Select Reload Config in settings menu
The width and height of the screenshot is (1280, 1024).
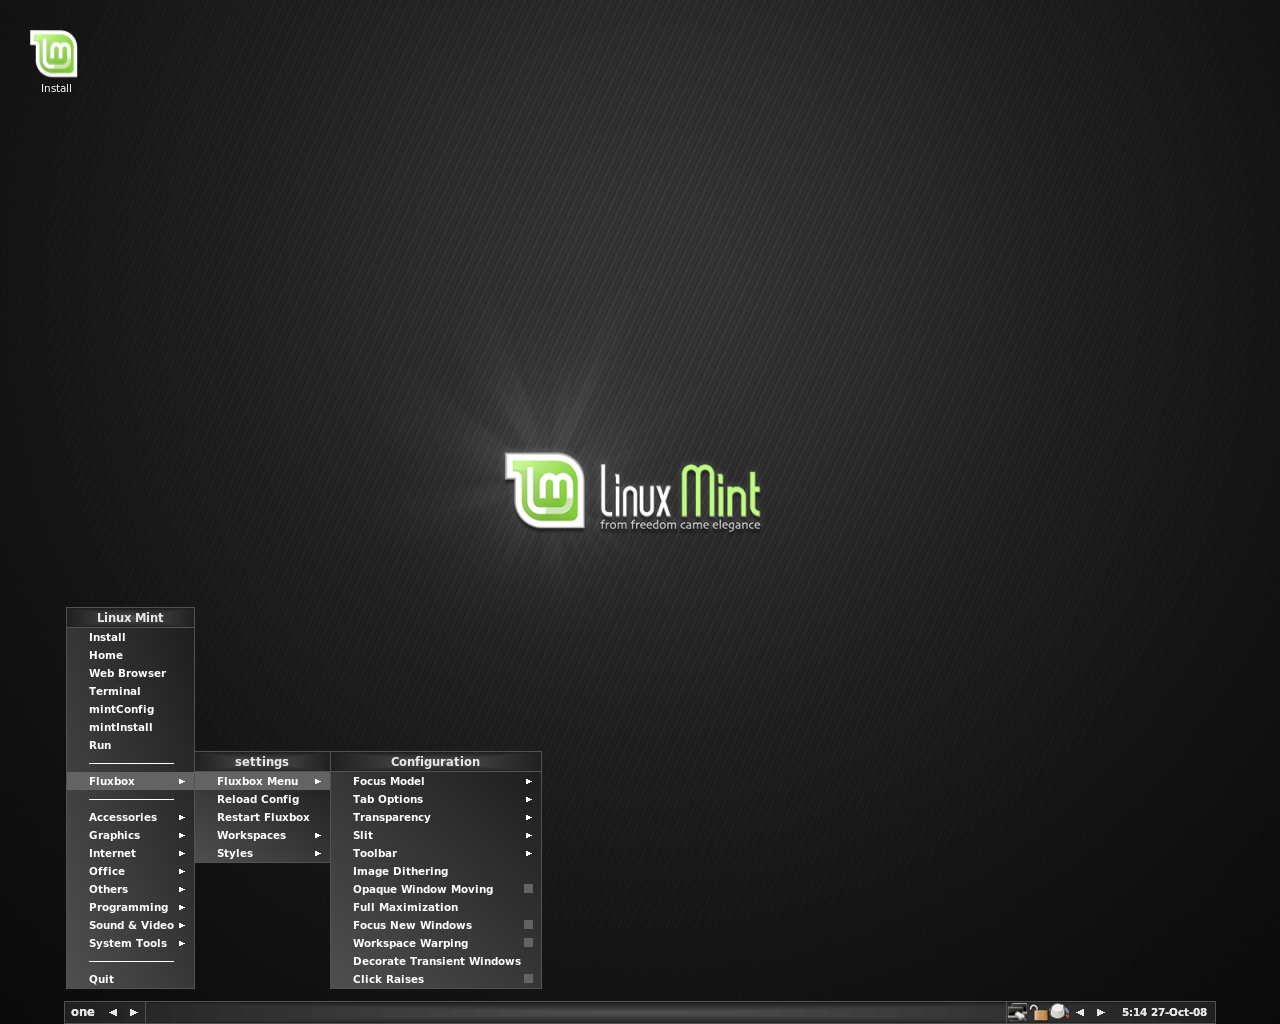pos(262,799)
